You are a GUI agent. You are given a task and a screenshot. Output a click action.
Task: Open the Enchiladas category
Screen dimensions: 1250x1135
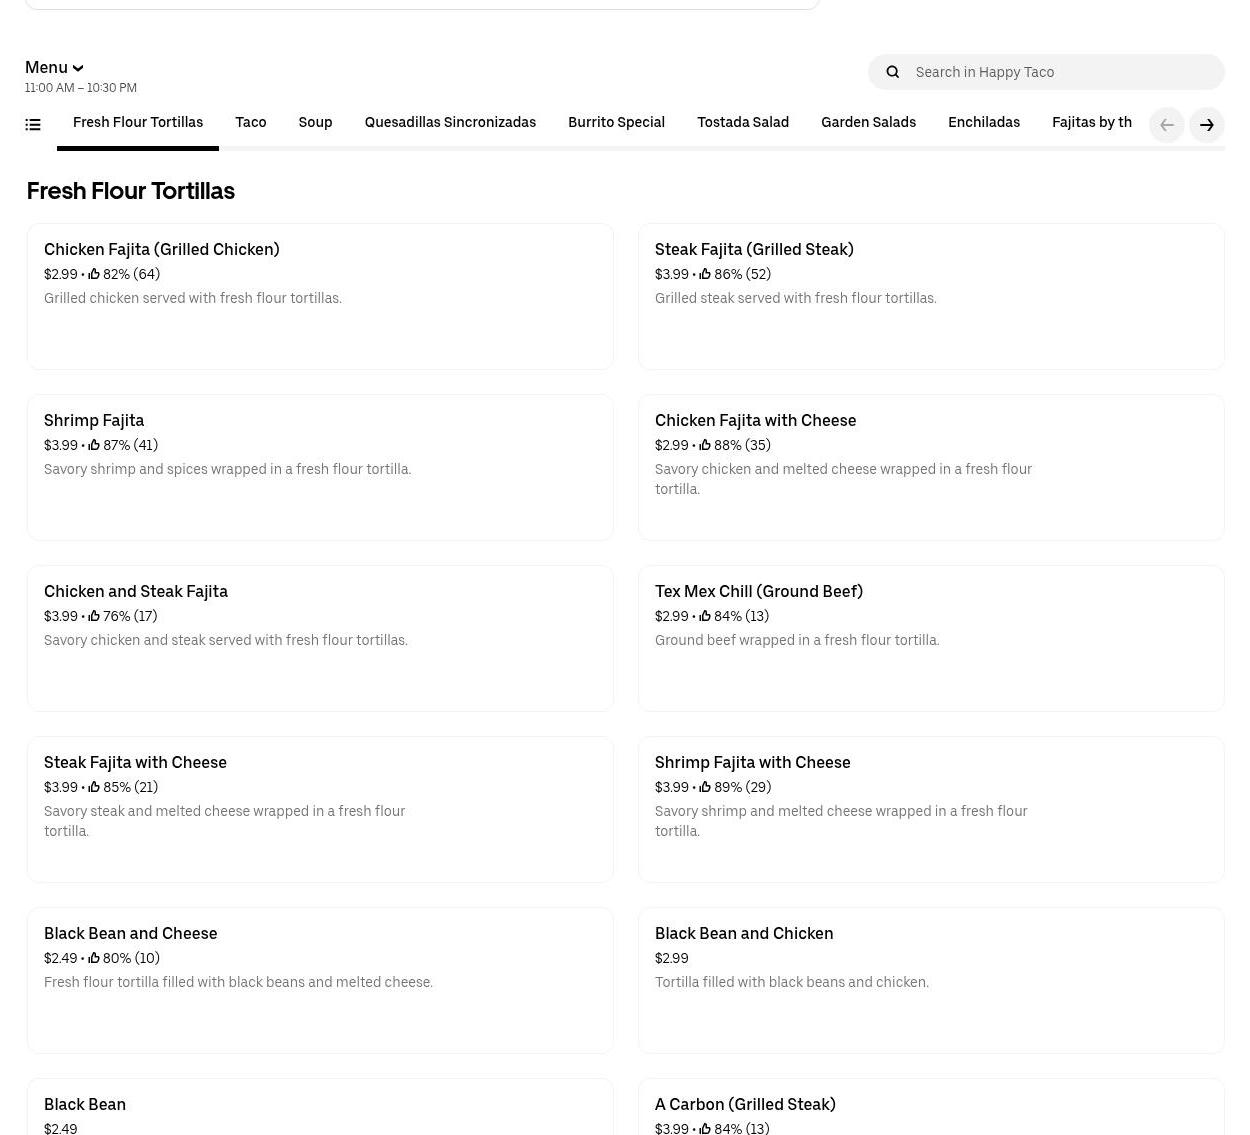(983, 123)
